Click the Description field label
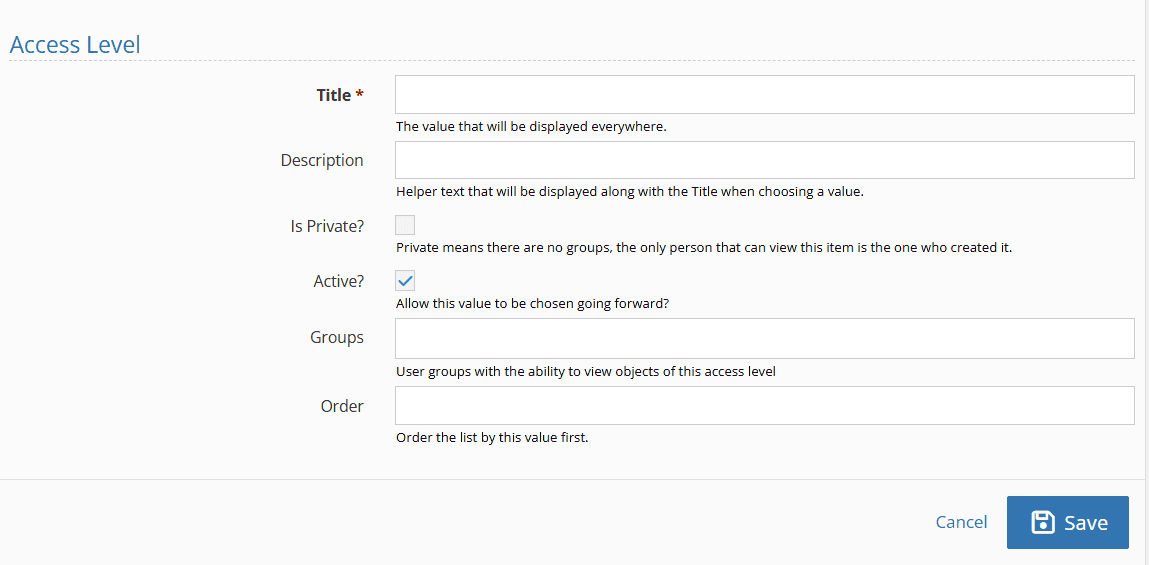 pos(322,160)
